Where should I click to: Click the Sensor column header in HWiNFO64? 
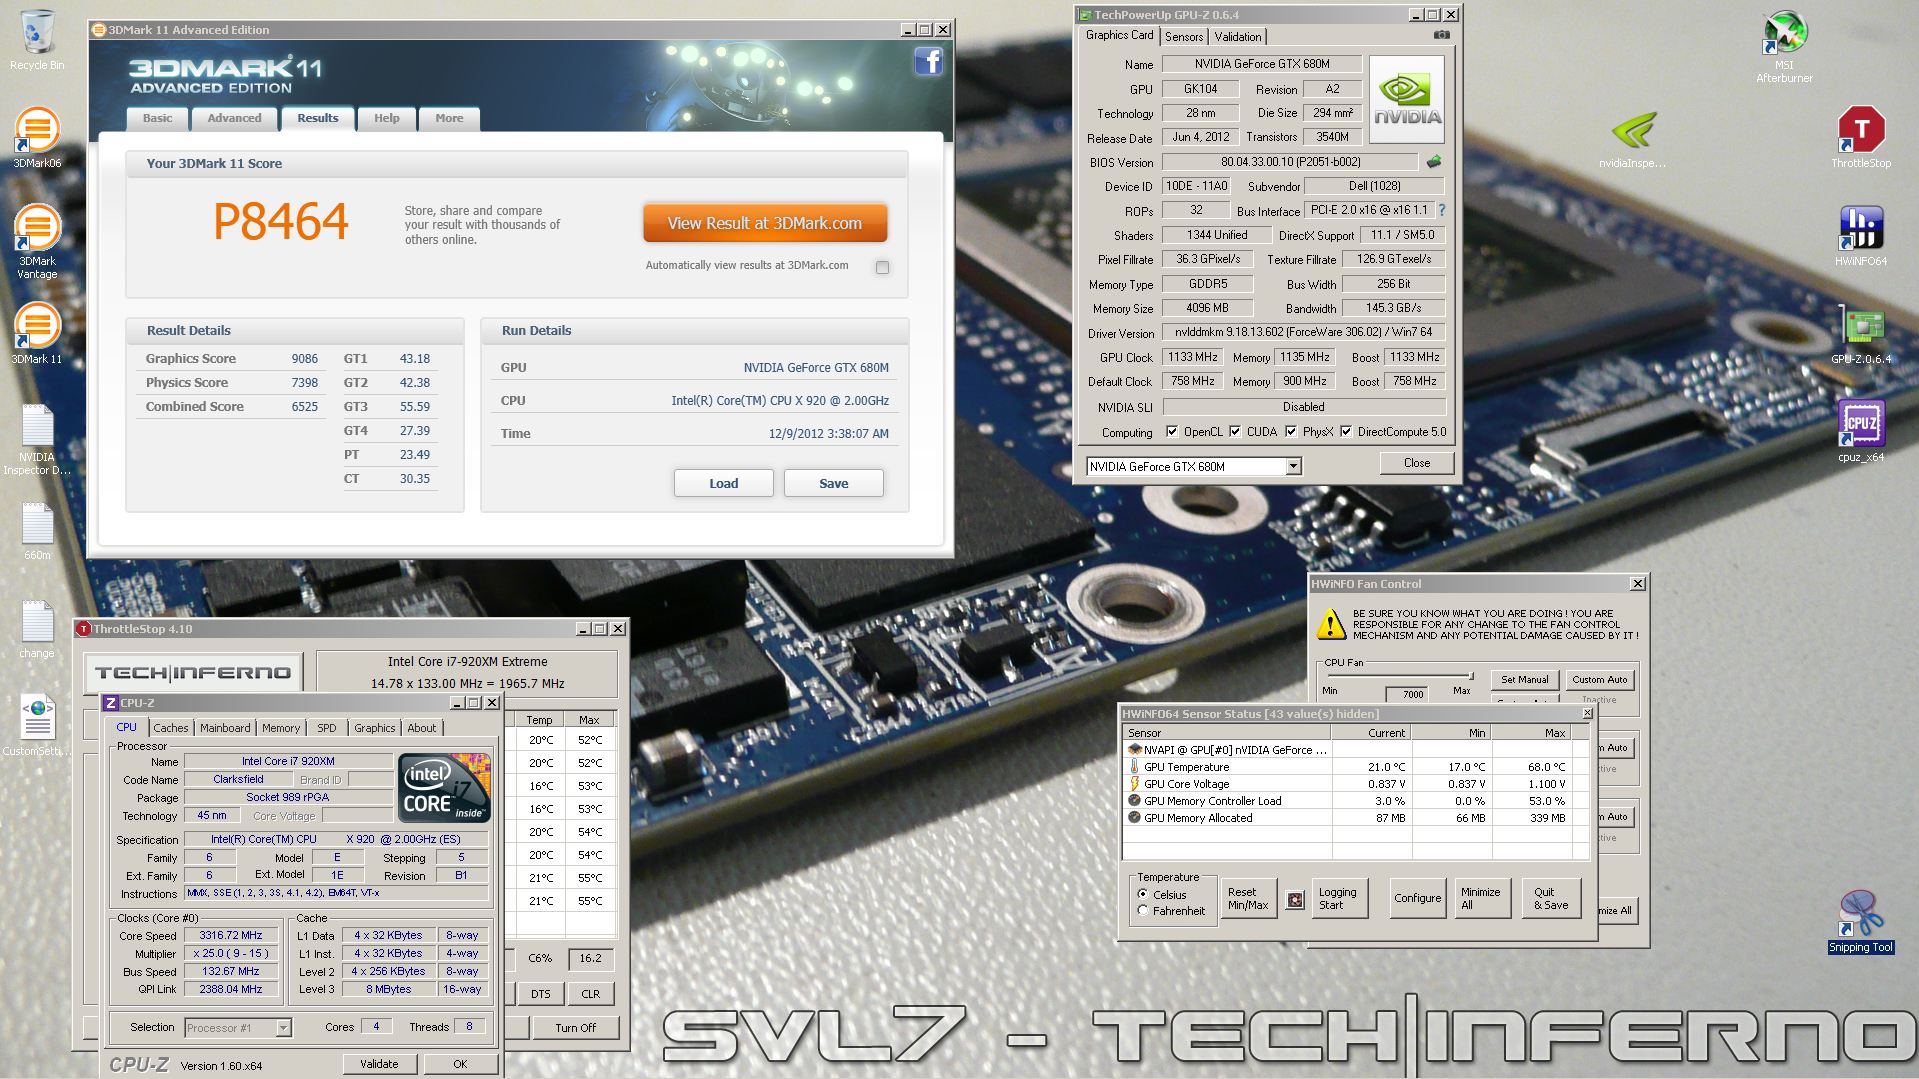click(x=1228, y=733)
